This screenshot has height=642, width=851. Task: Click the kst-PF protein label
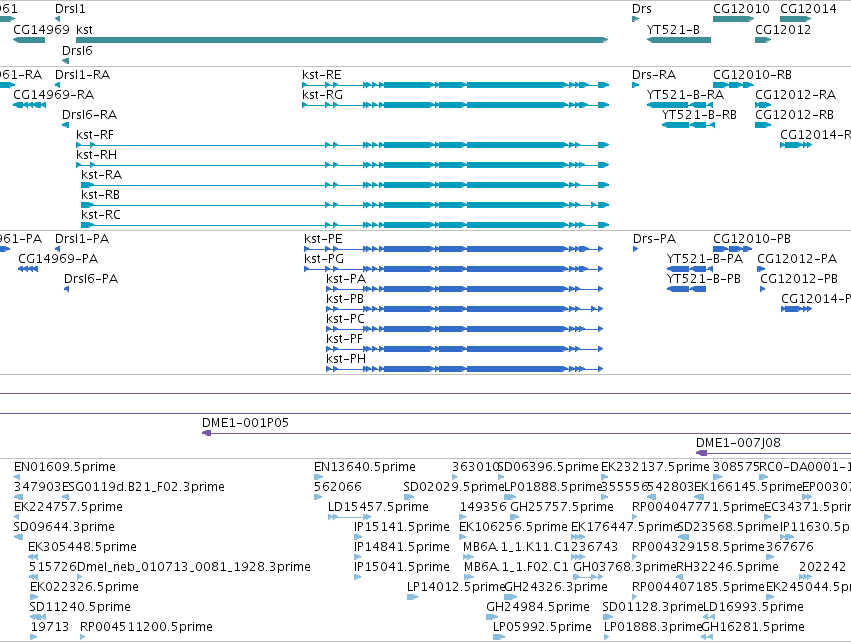click(345, 339)
